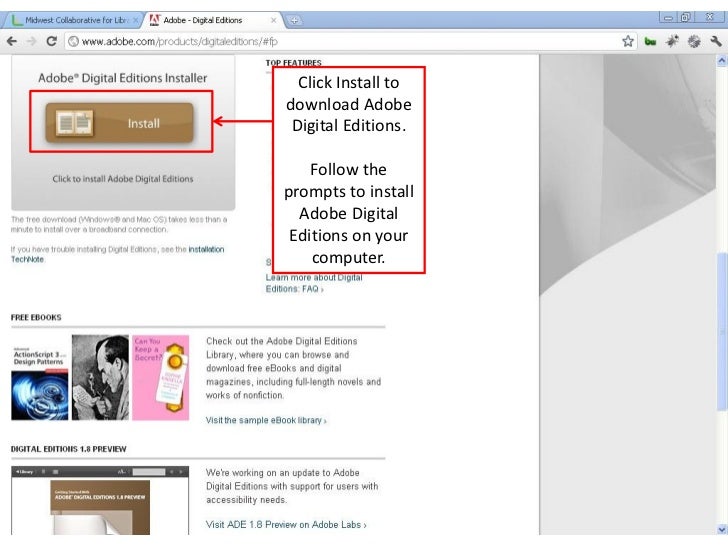Screen dimensions: 728x546
Task: Bookmark this page with the star icon
Action: (x=628, y=41)
